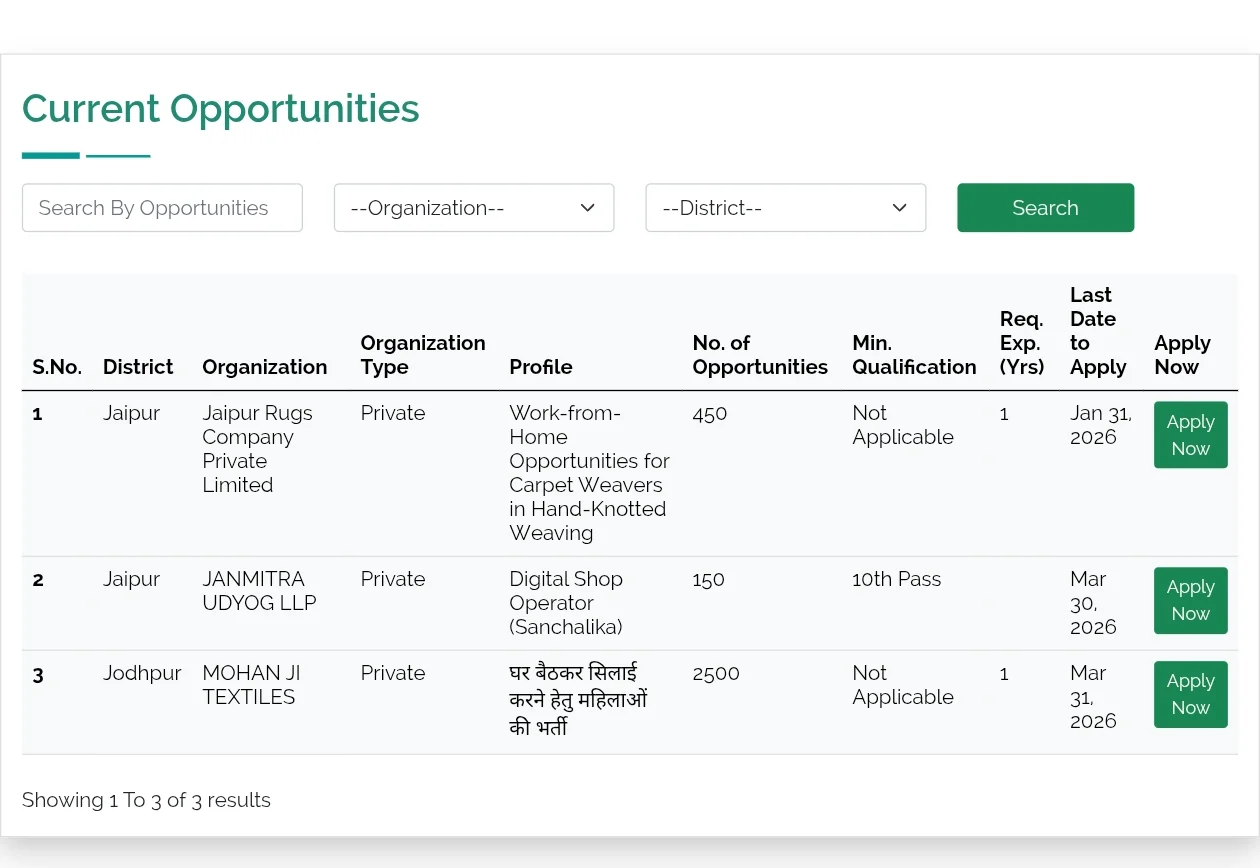
Task: Click the Req. Exp. (Yrs) column header
Action: (1021, 343)
